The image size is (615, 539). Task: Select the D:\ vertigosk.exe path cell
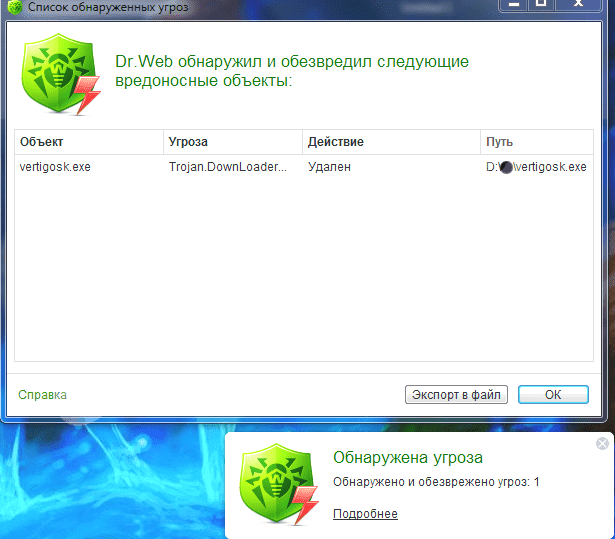(x=536, y=167)
